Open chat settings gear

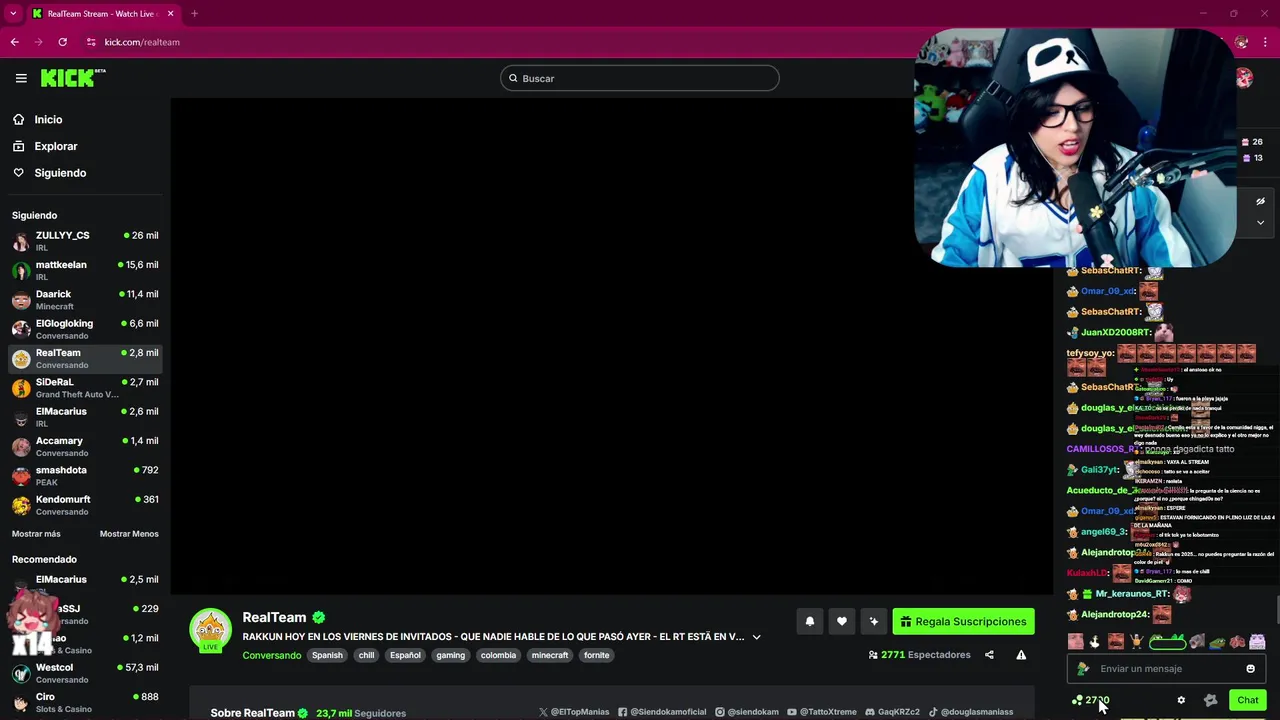(1181, 700)
